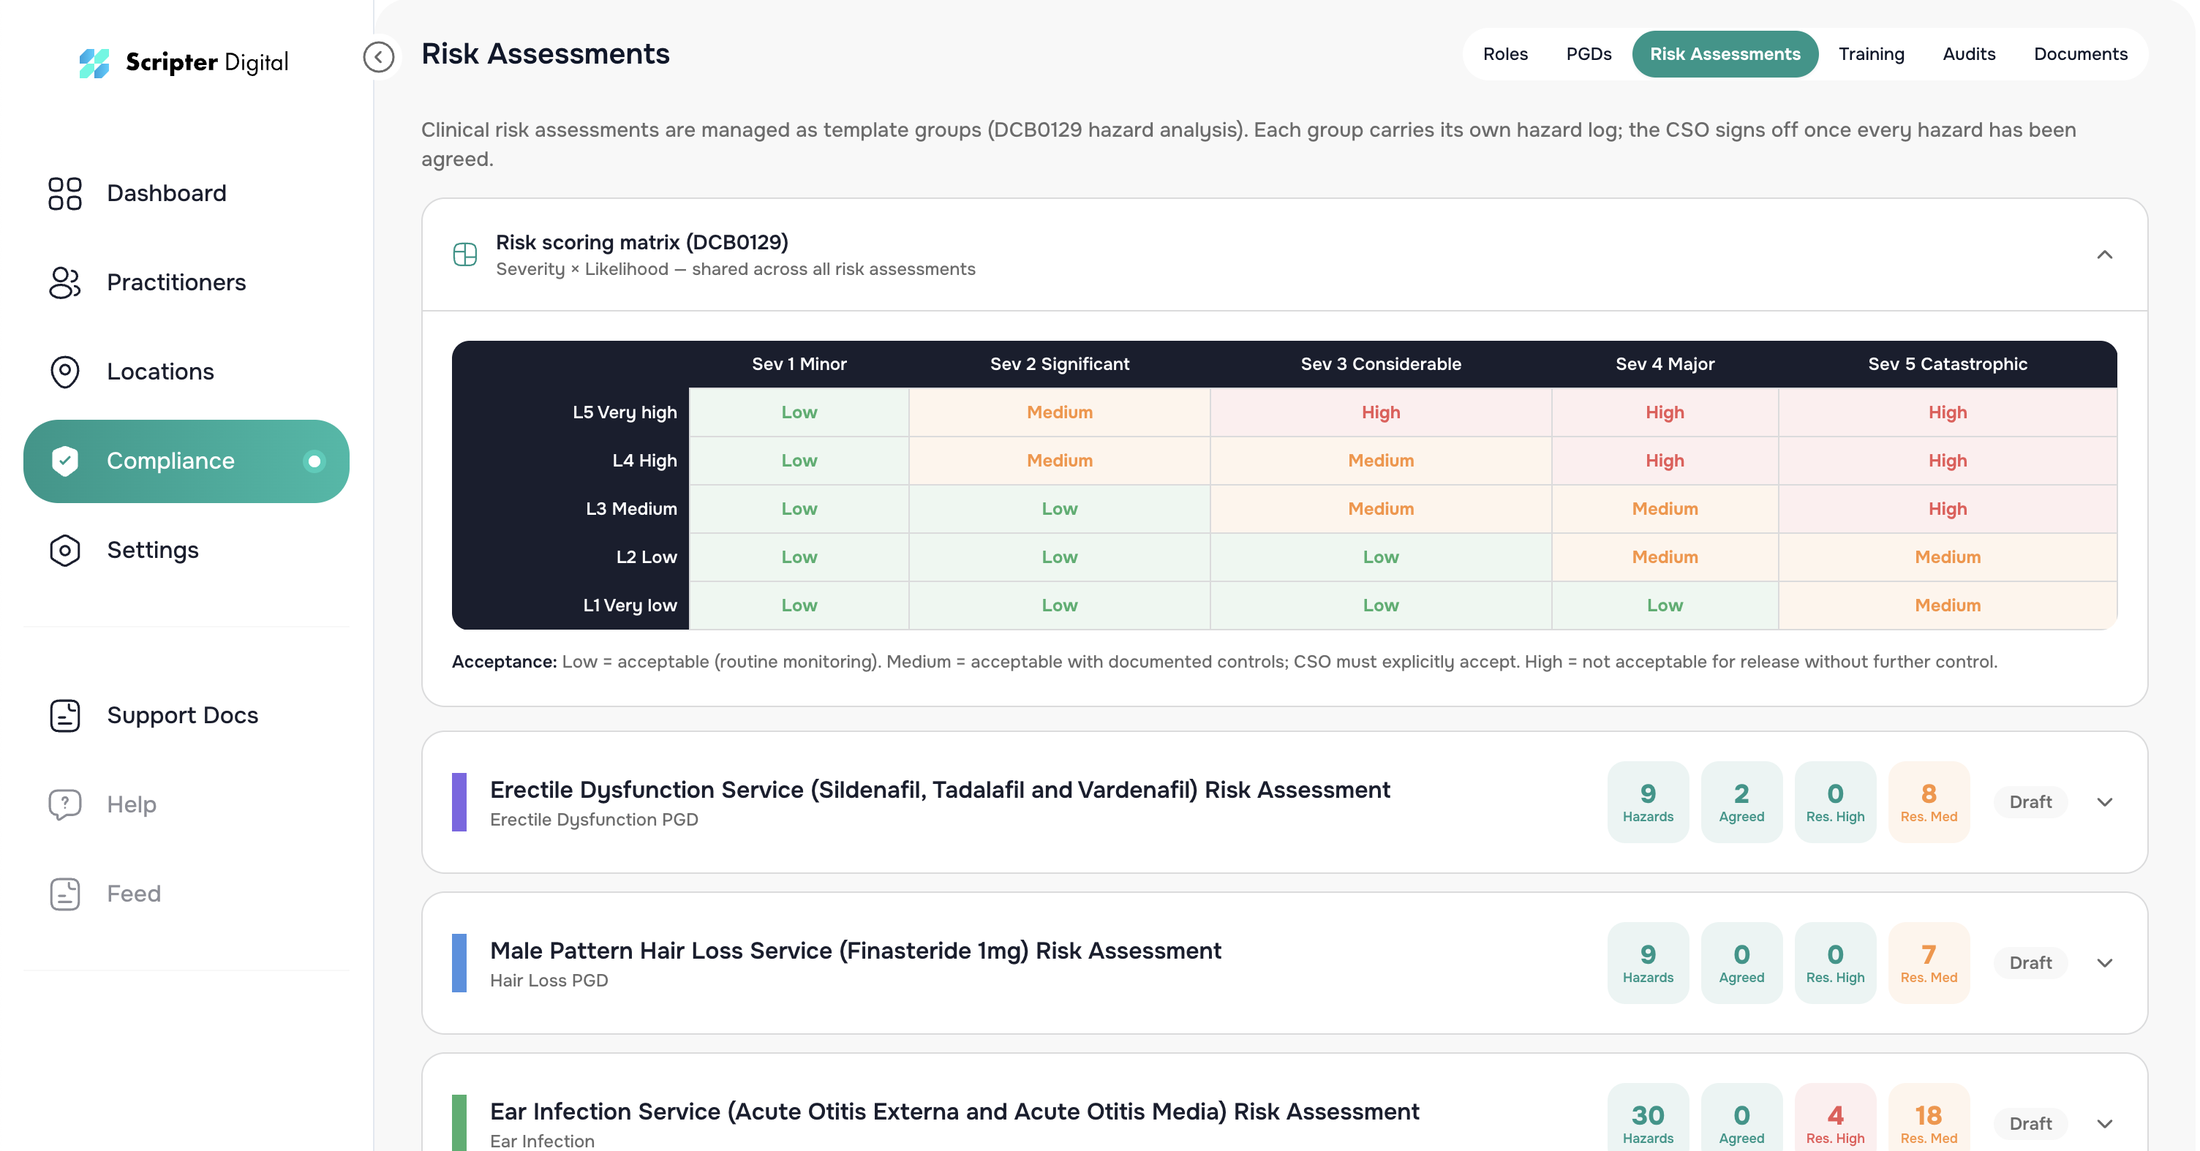Image resolution: width=2200 pixels, height=1151 pixels.
Task: Click Draft status on Ear Infection row
Action: pos(2030,1124)
